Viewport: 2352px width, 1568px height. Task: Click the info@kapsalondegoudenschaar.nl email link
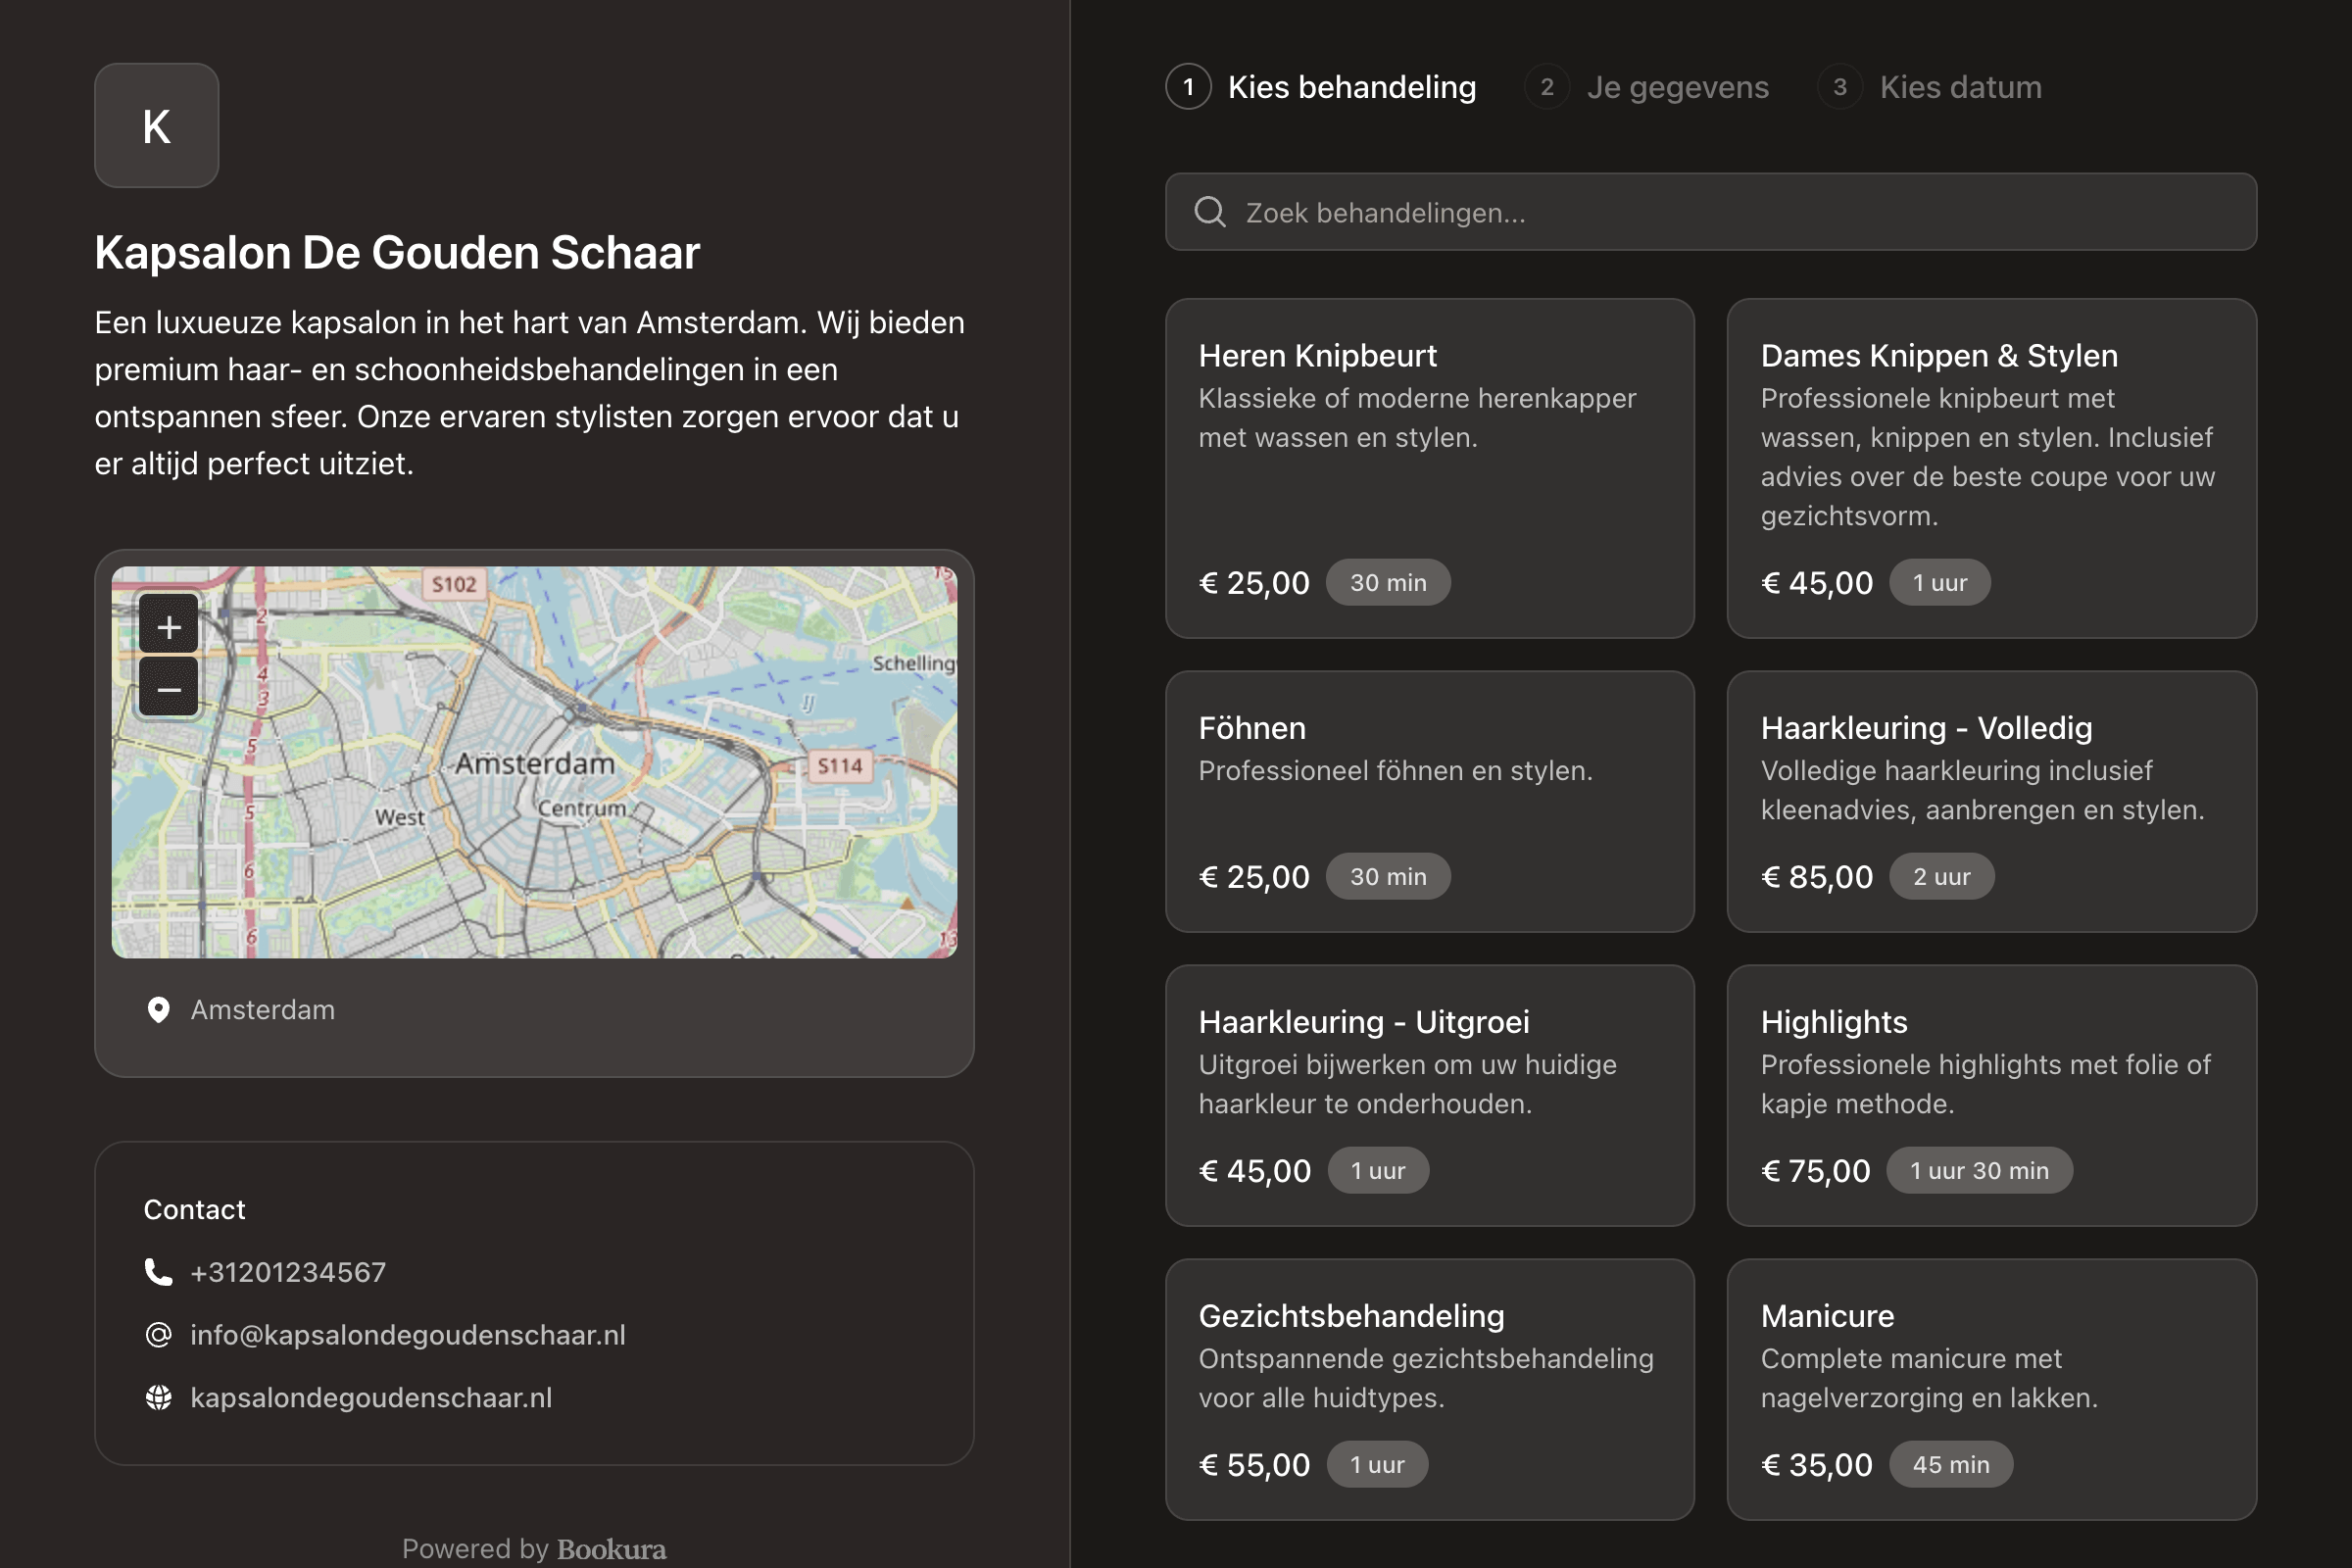(x=408, y=1335)
